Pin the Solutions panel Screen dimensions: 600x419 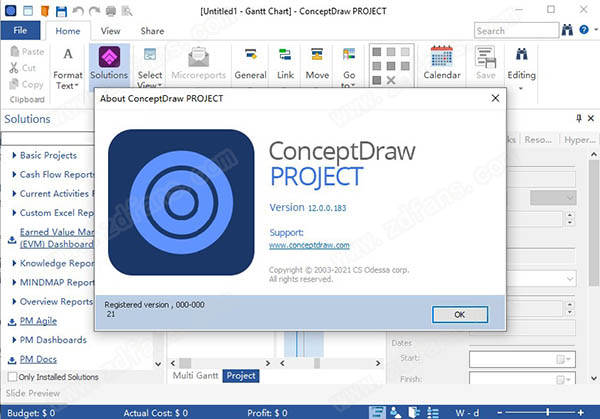click(579, 118)
